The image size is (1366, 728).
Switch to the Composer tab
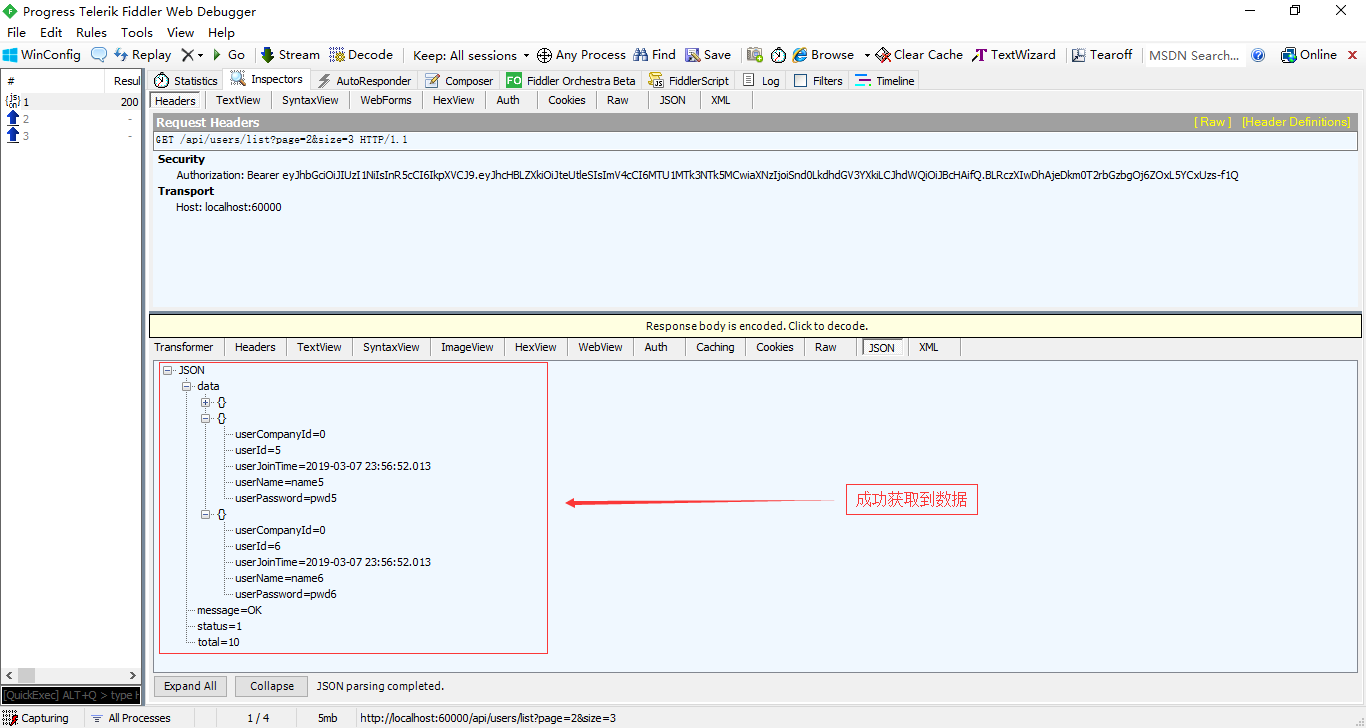click(x=459, y=81)
